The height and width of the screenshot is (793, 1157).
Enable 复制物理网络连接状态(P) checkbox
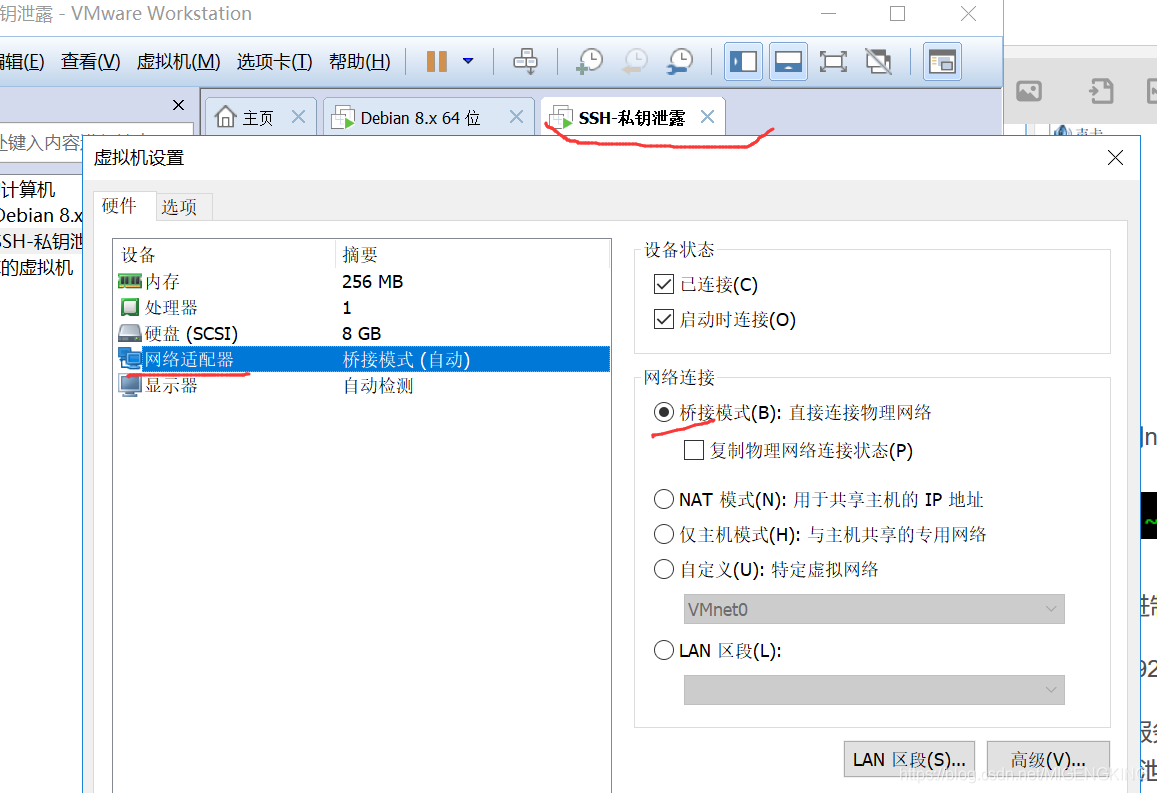pyautogui.click(x=694, y=450)
